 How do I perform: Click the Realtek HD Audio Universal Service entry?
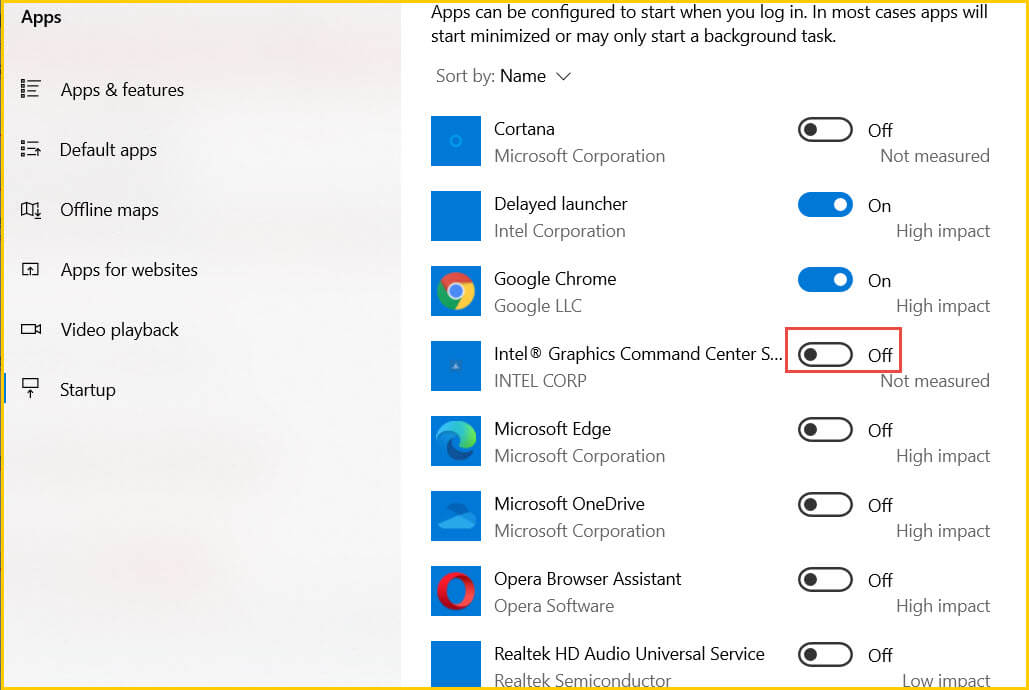pyautogui.click(x=629, y=653)
